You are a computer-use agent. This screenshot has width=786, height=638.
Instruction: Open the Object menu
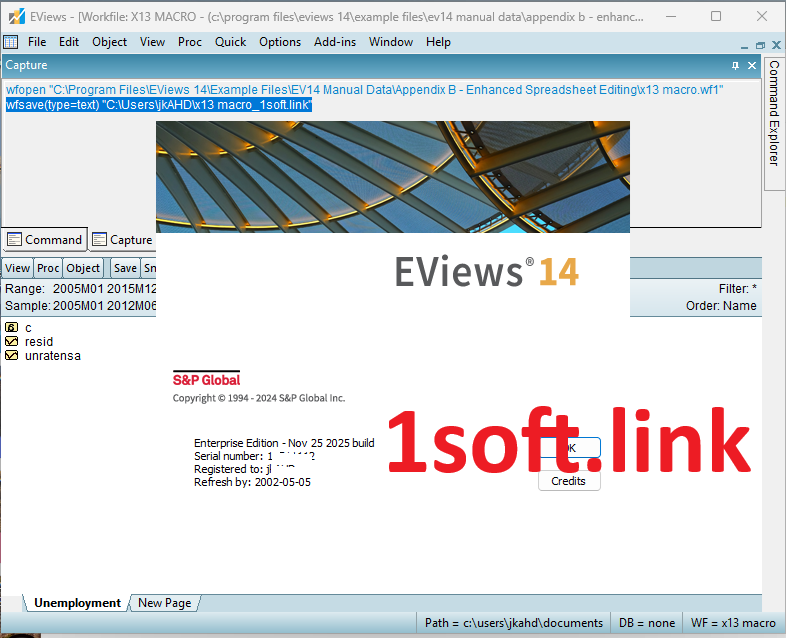tap(109, 42)
